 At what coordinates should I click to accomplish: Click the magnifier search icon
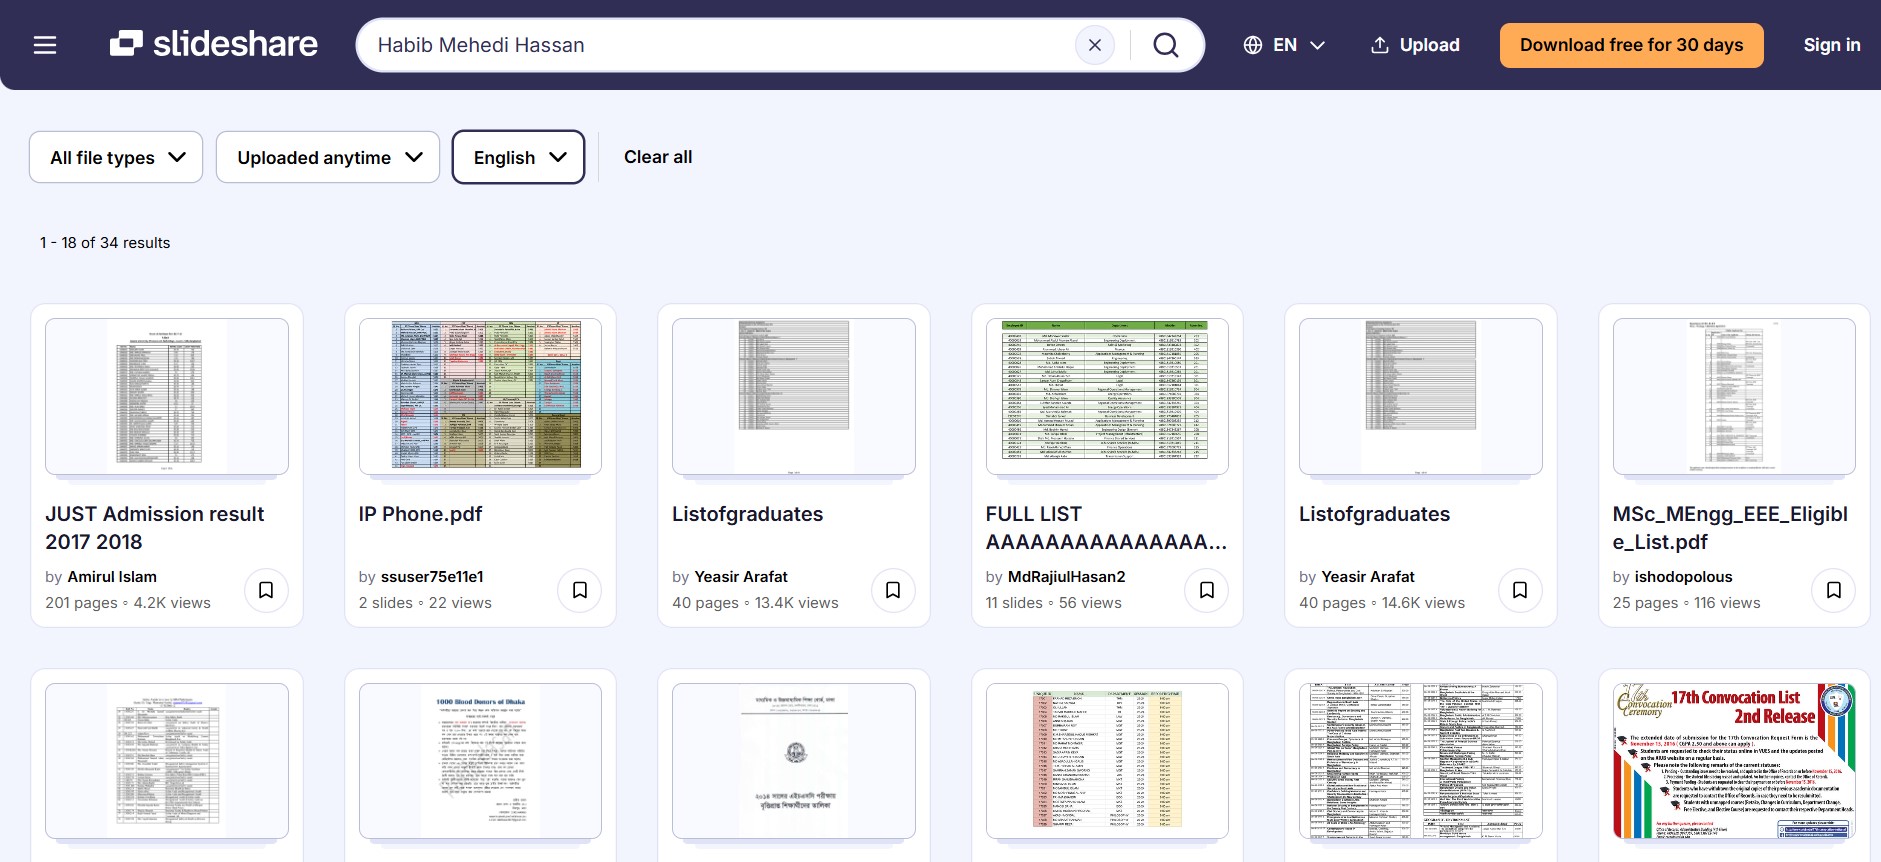coord(1165,45)
